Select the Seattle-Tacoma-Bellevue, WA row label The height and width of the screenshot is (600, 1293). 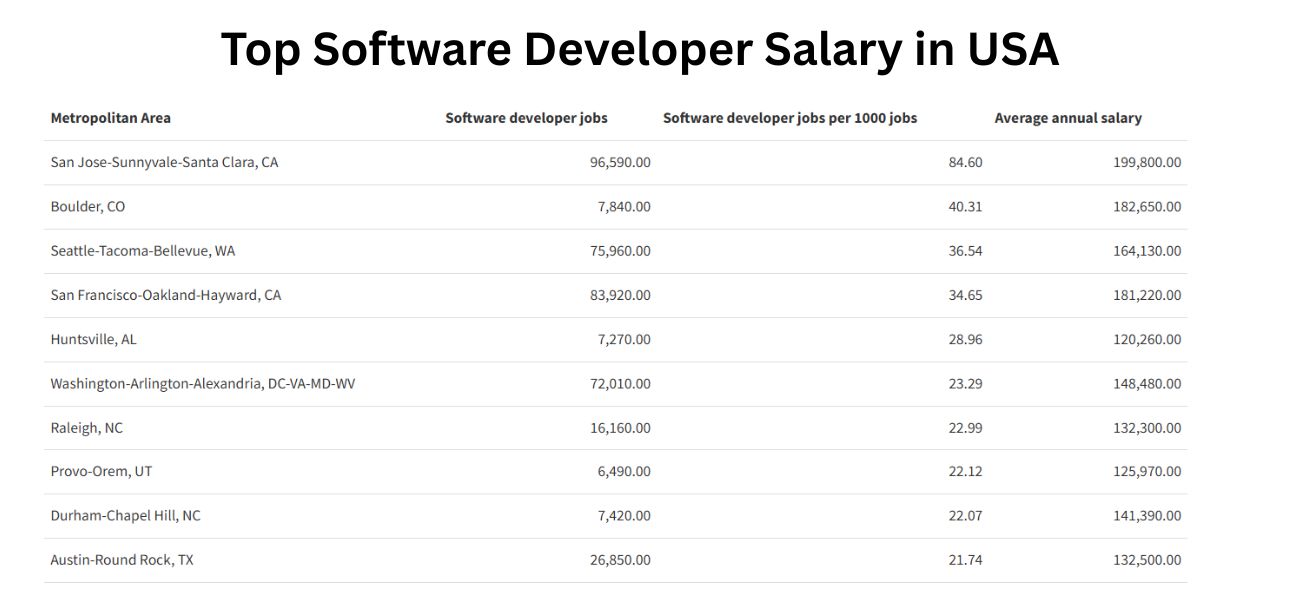(143, 251)
